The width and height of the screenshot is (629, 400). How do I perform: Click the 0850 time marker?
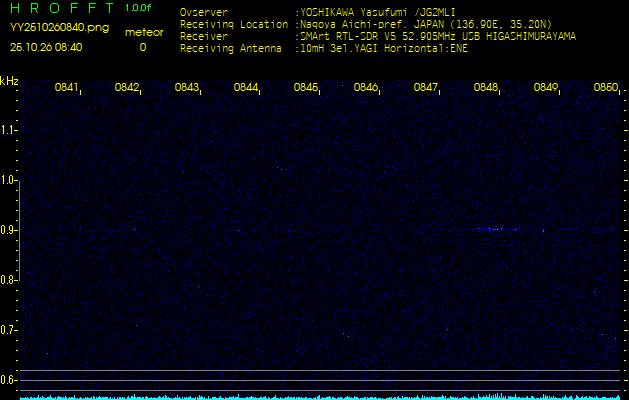pos(606,87)
